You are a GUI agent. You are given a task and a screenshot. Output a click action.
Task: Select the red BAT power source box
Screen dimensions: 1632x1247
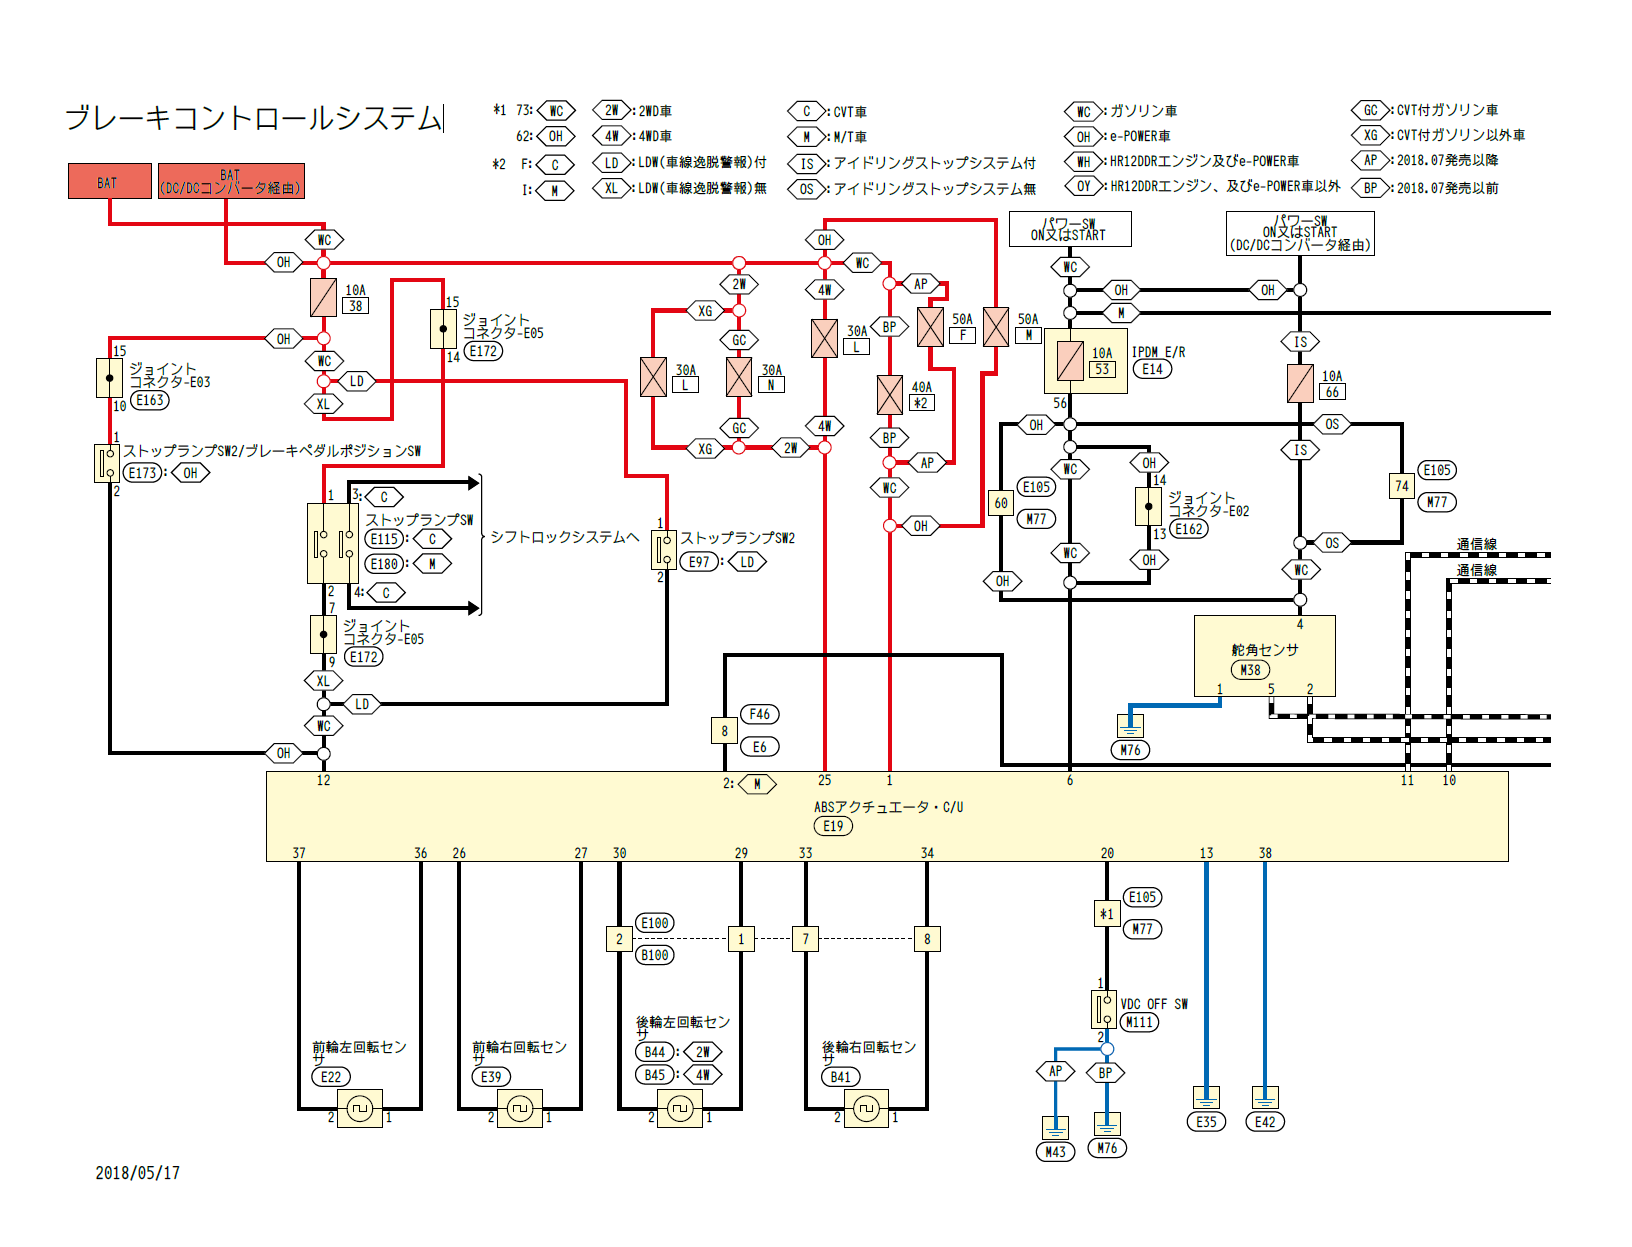[x=110, y=181]
